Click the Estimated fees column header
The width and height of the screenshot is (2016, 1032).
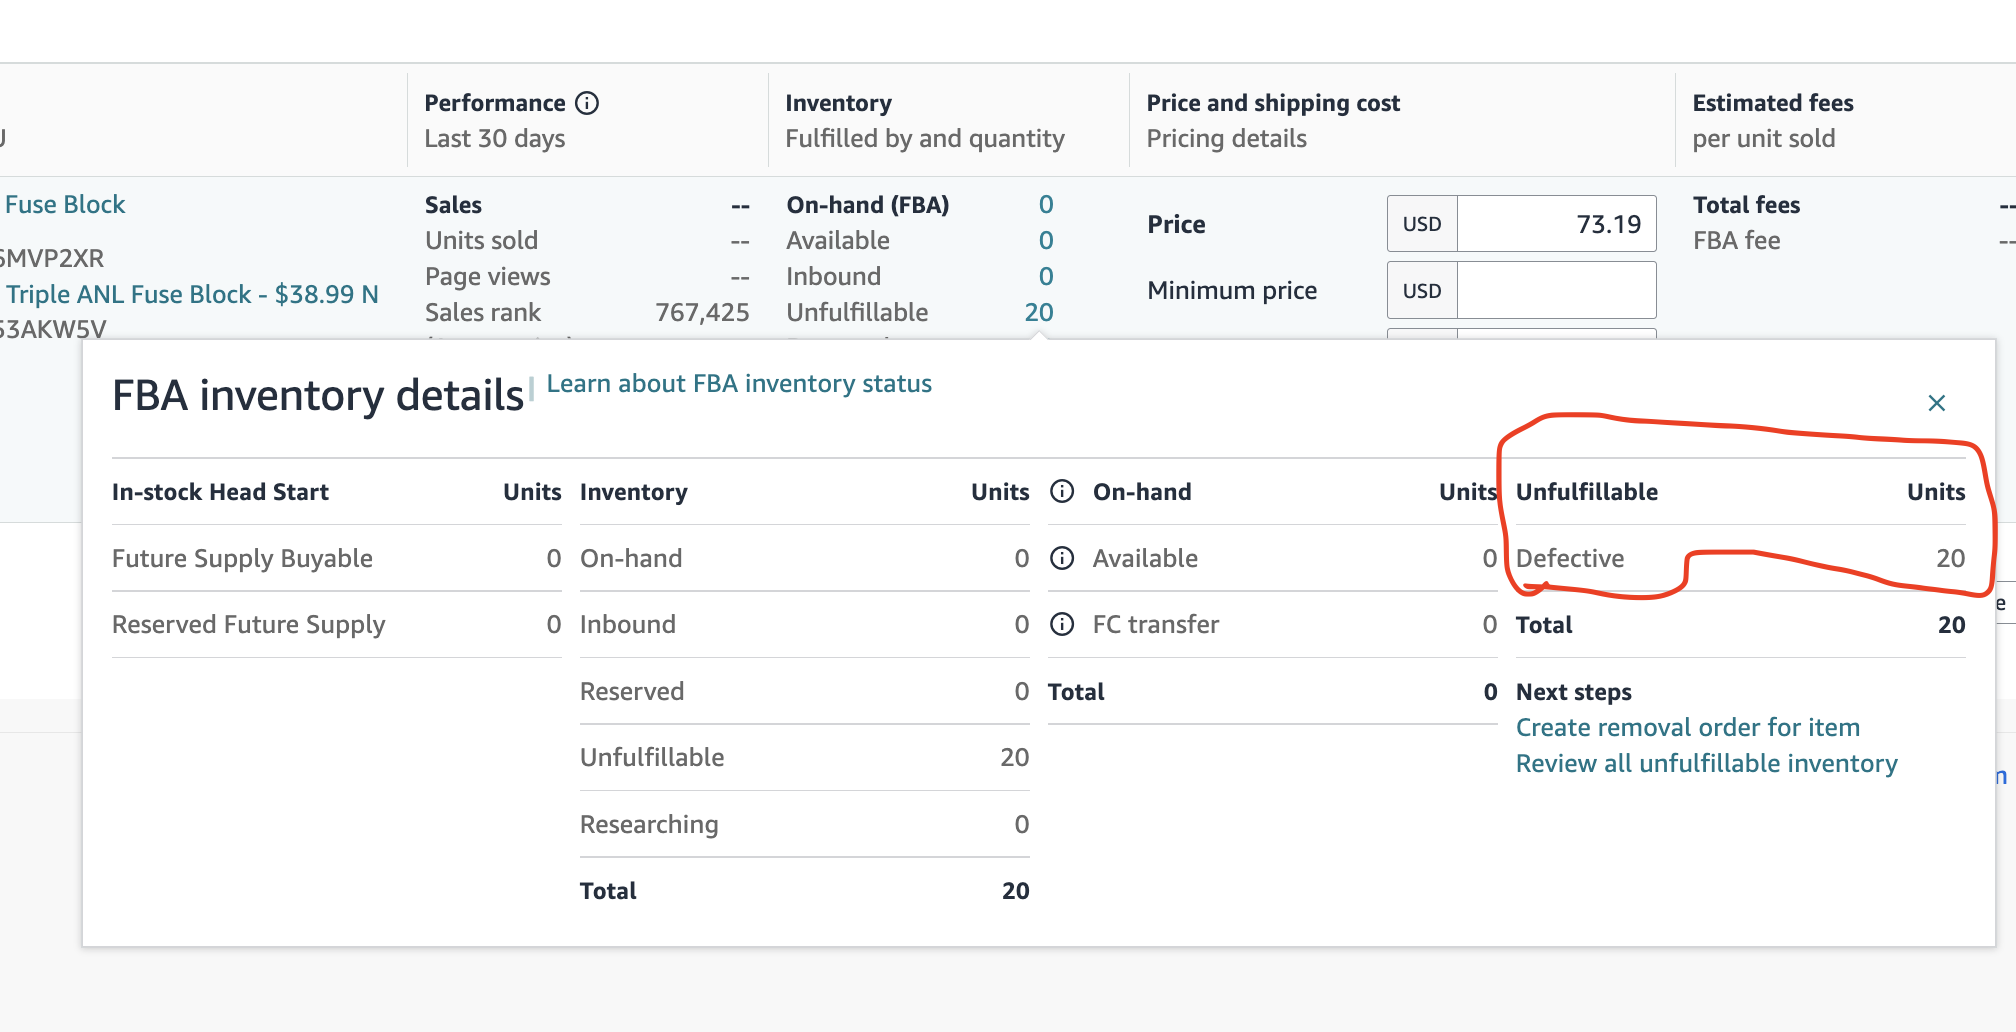pos(1773,103)
